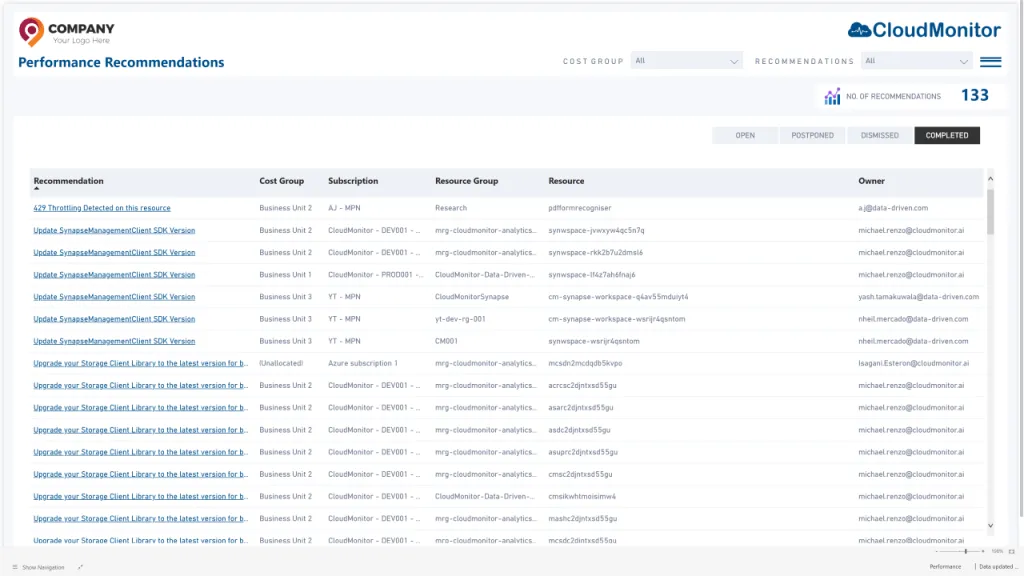
Task: Sort by the Resource Group column header
Action: tap(466, 181)
